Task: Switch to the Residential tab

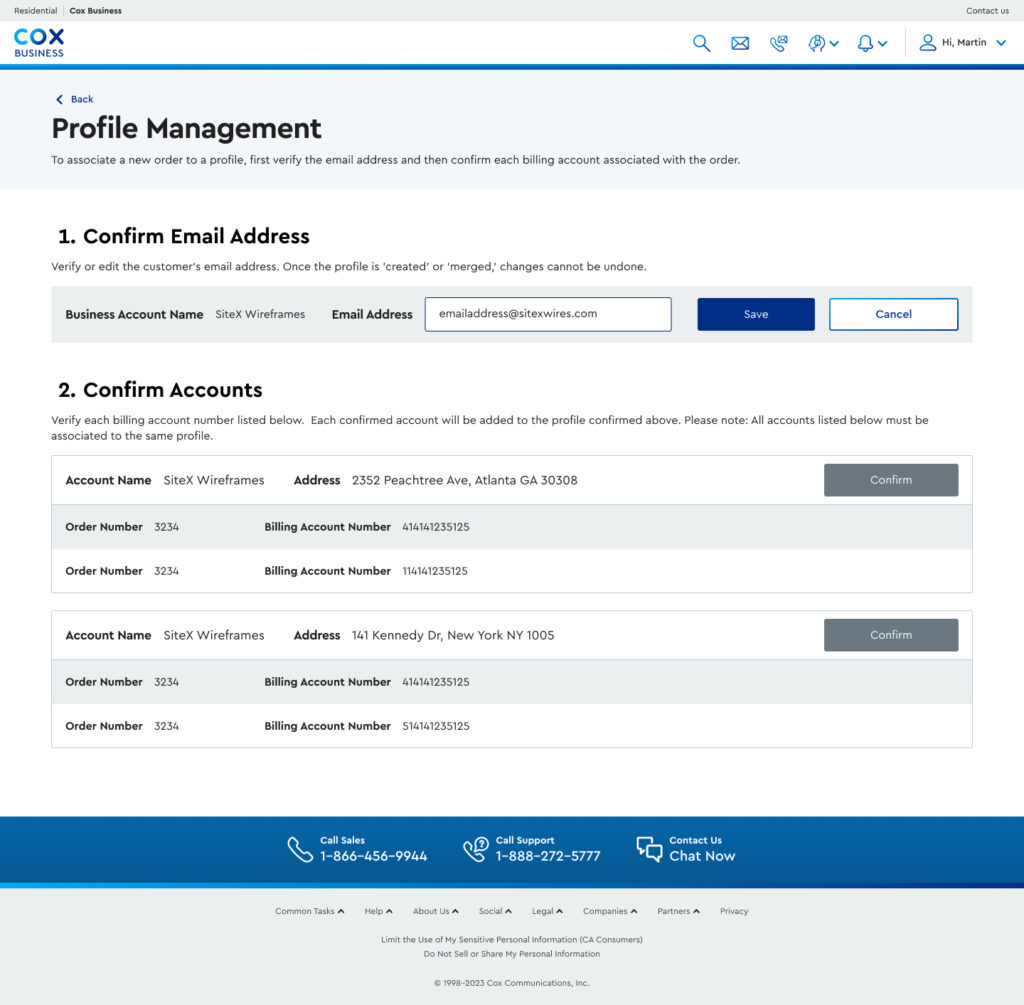Action: click(x=35, y=11)
